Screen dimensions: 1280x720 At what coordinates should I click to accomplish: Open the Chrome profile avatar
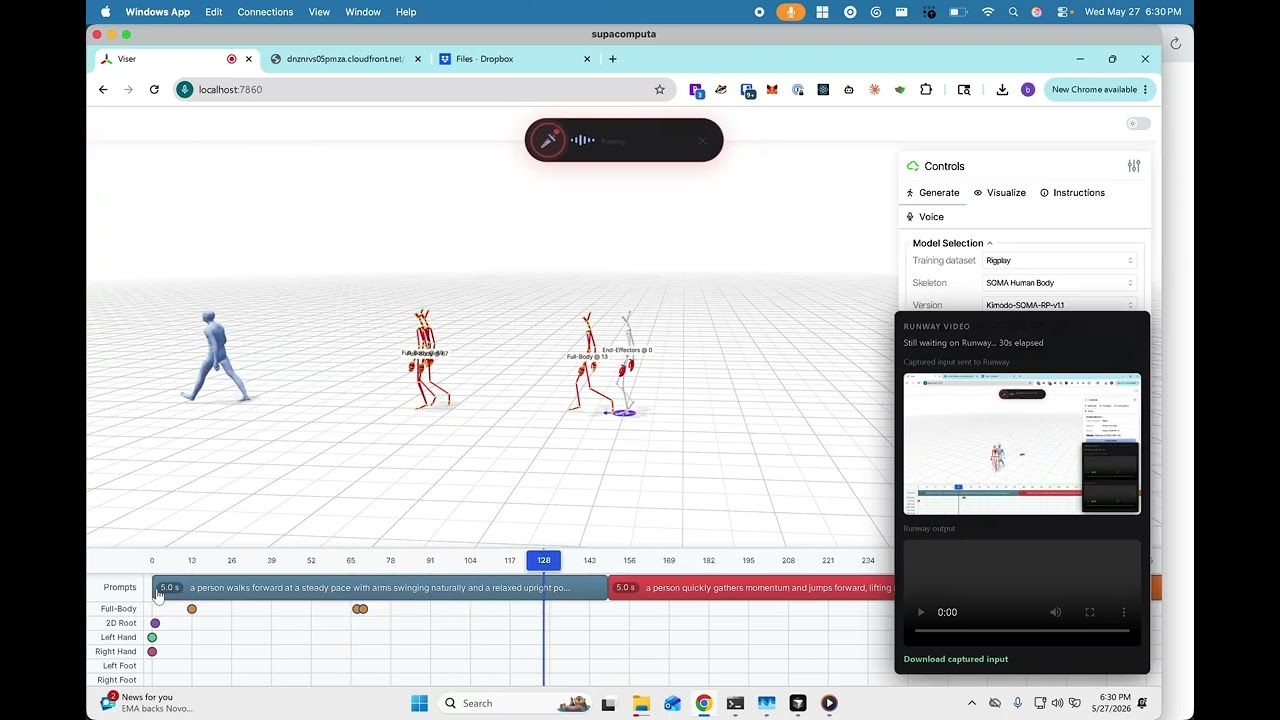point(1027,90)
